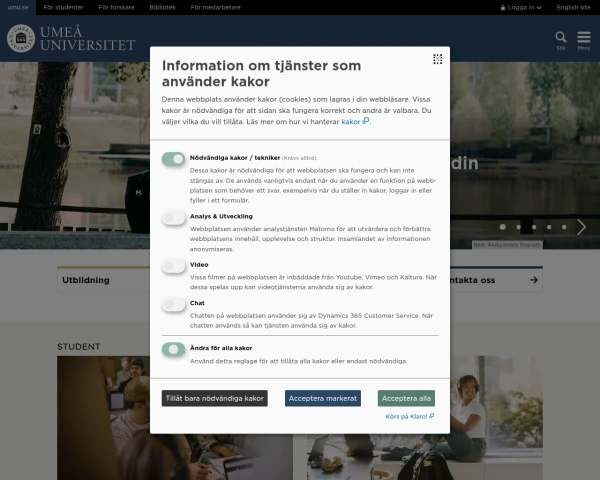Expand the Logga in dropdown
Image resolution: width=600 pixels, height=480 pixels.
tap(521, 8)
